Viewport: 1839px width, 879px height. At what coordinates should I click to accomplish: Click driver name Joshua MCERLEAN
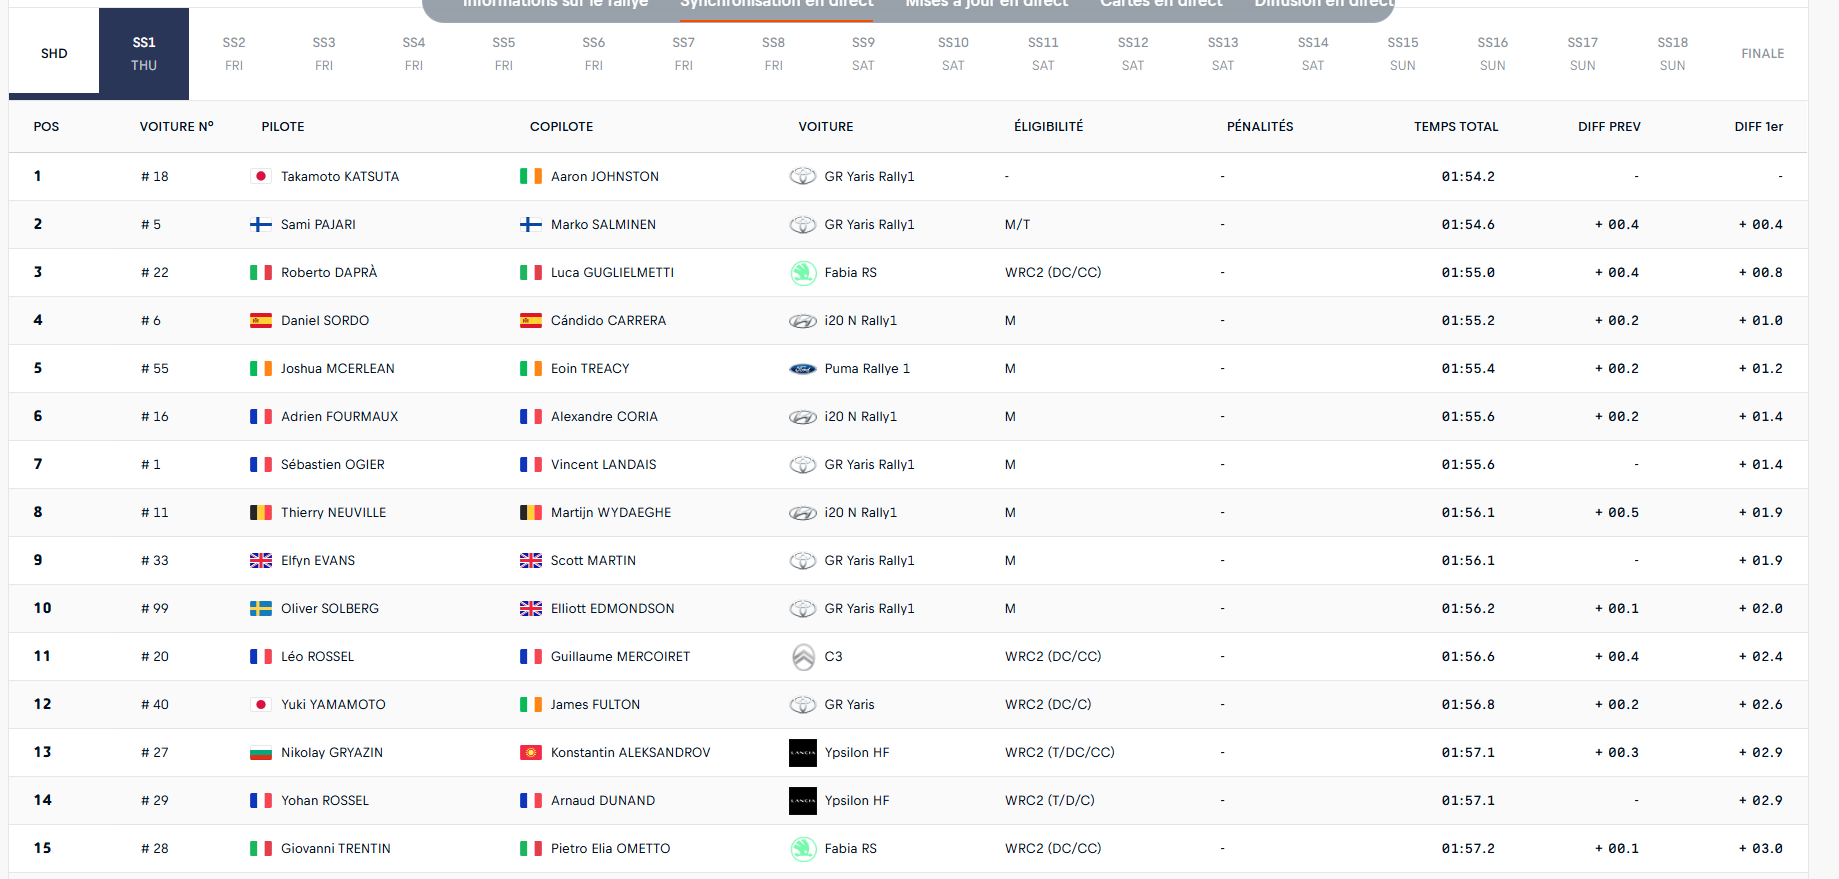(338, 369)
